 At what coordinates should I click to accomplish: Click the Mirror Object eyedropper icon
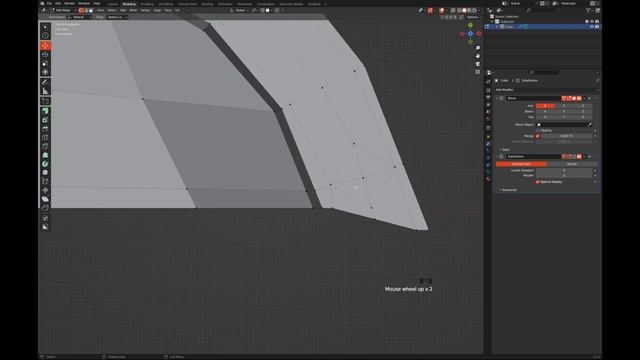[589, 124]
